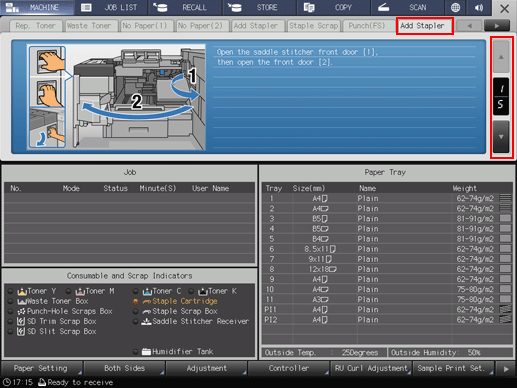This screenshot has width=517, height=388.
Task: Click the first hand illustration thumbnail
Action: pos(47,61)
